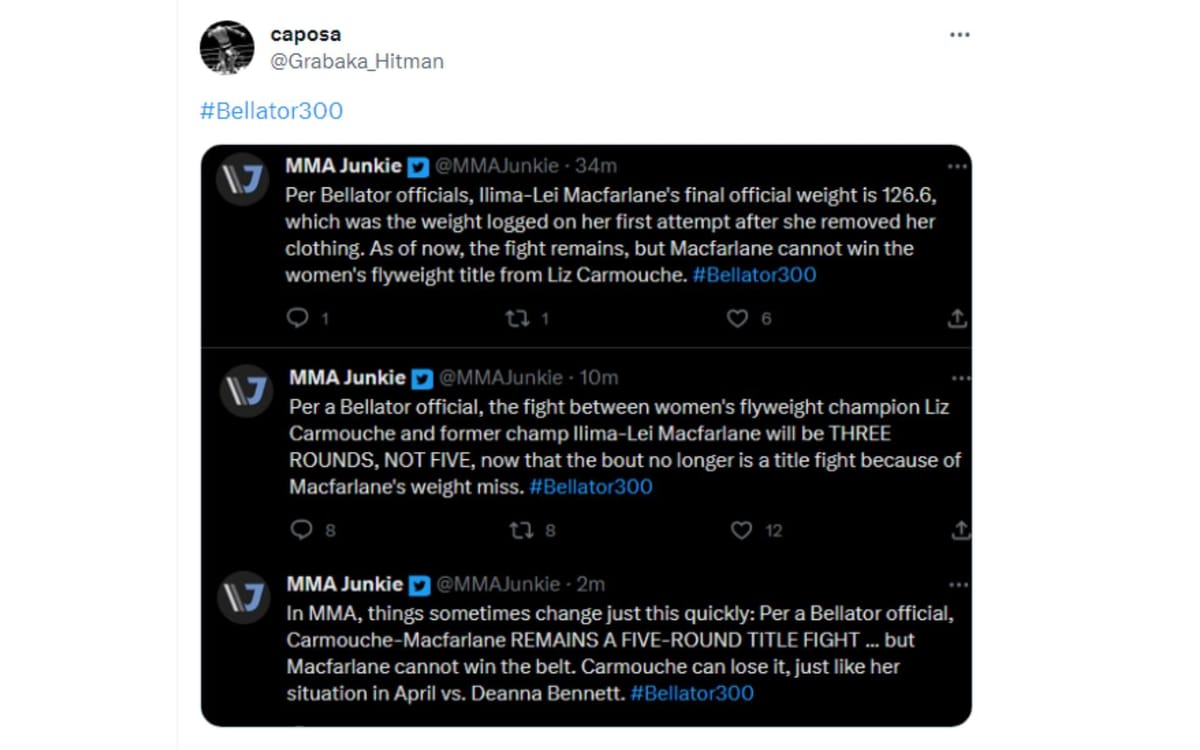Click caposa's profile picture

[228, 47]
